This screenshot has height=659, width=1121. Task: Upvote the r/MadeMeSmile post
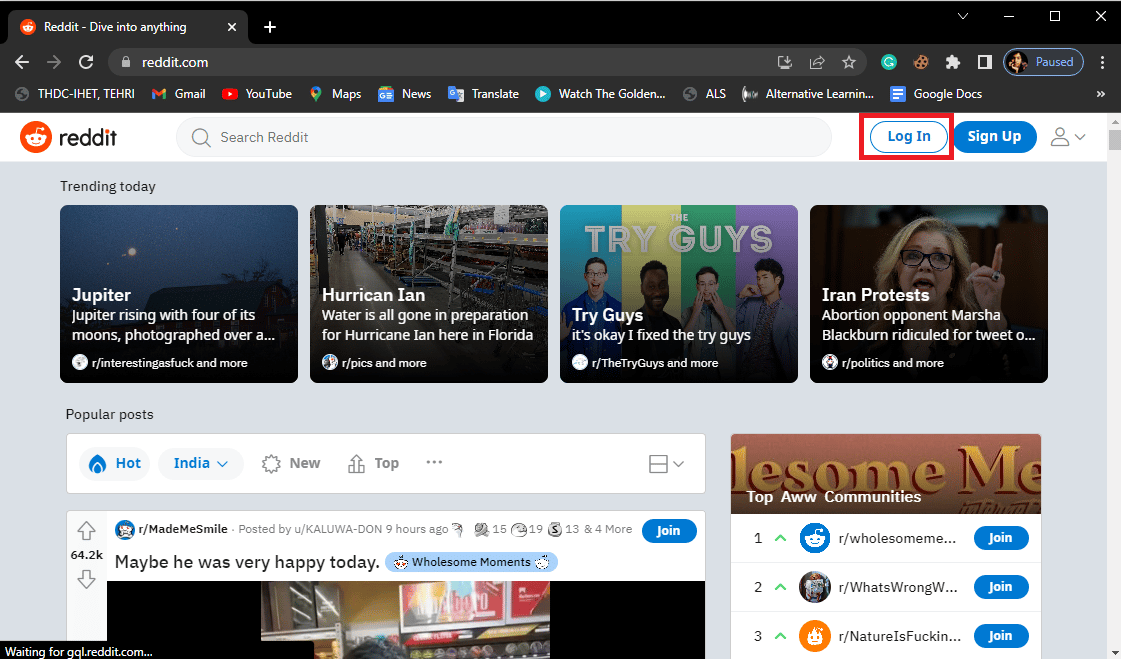[86, 531]
